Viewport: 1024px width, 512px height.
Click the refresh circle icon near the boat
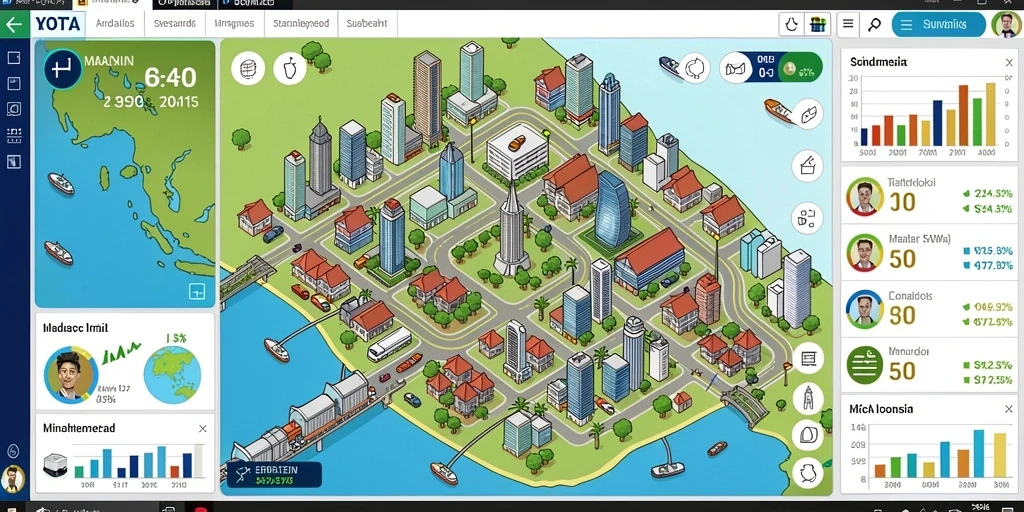694,67
